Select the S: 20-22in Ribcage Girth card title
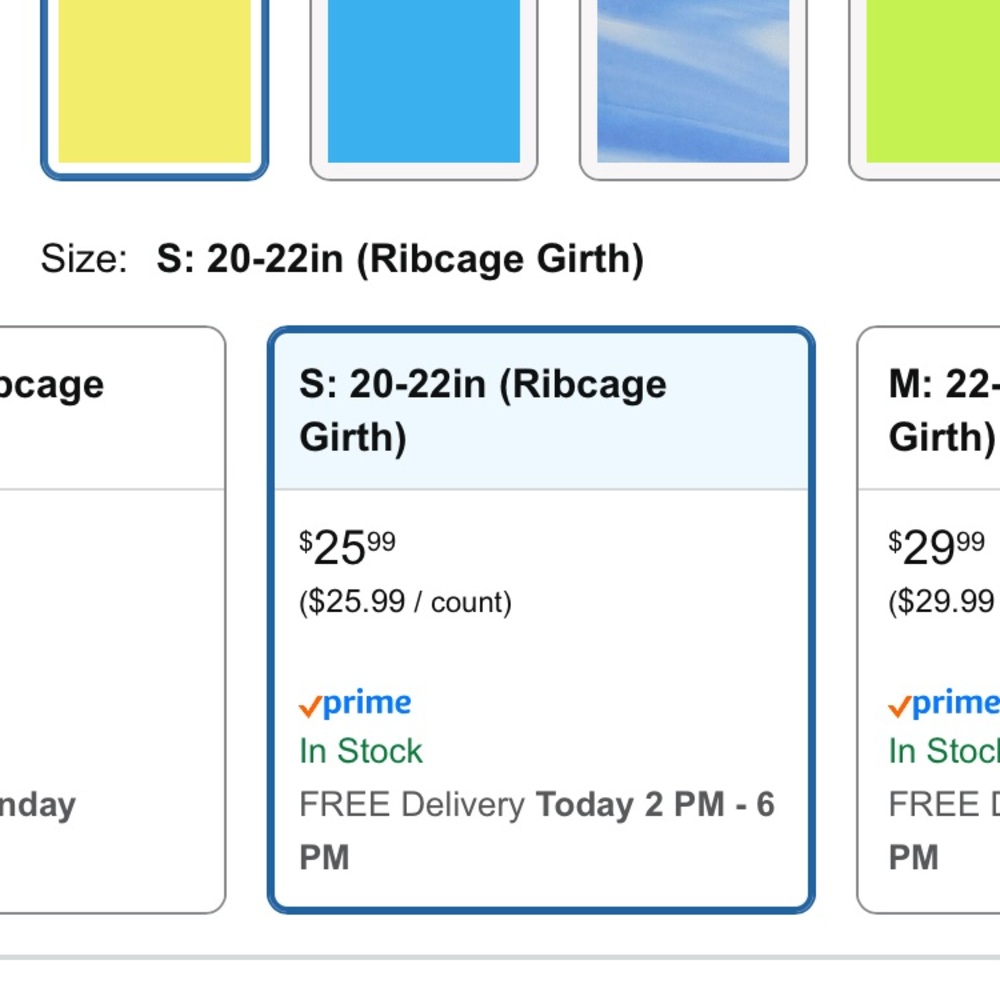 pos(483,411)
